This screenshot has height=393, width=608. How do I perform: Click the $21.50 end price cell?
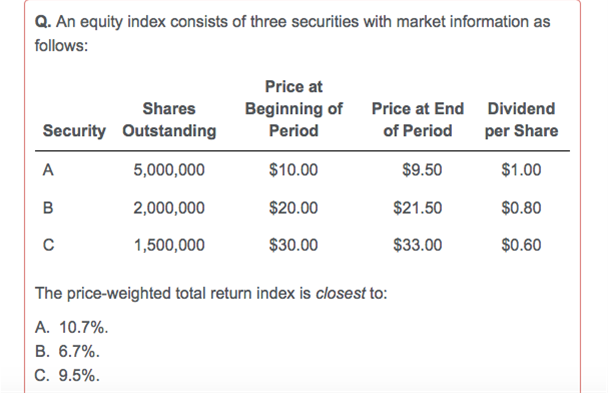[418, 208]
